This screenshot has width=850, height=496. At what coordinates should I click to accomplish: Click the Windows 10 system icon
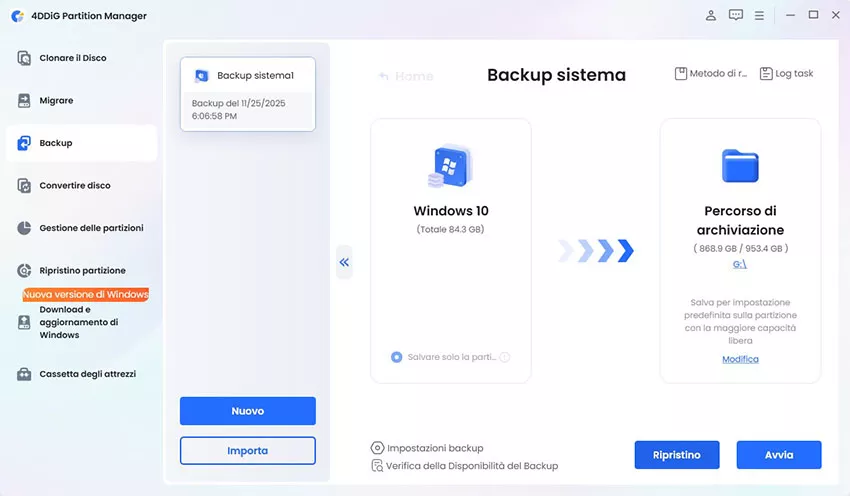[450, 166]
